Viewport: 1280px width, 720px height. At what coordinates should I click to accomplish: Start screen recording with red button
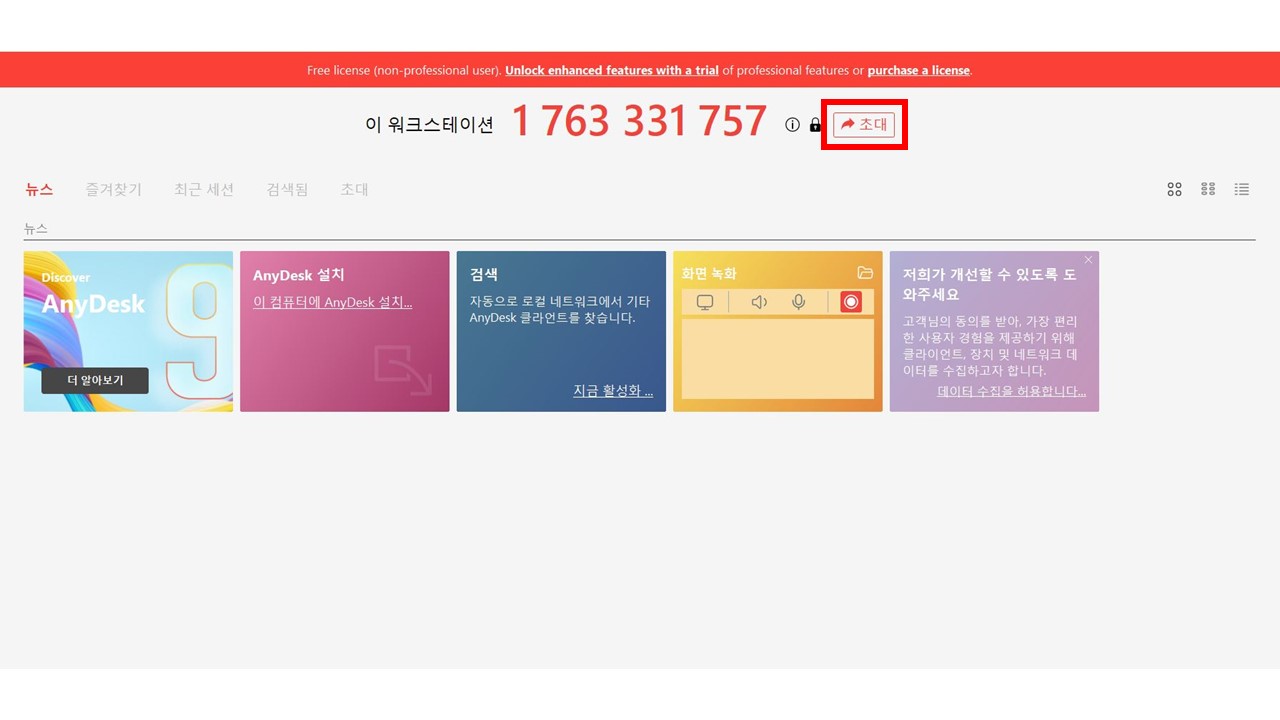pos(851,302)
